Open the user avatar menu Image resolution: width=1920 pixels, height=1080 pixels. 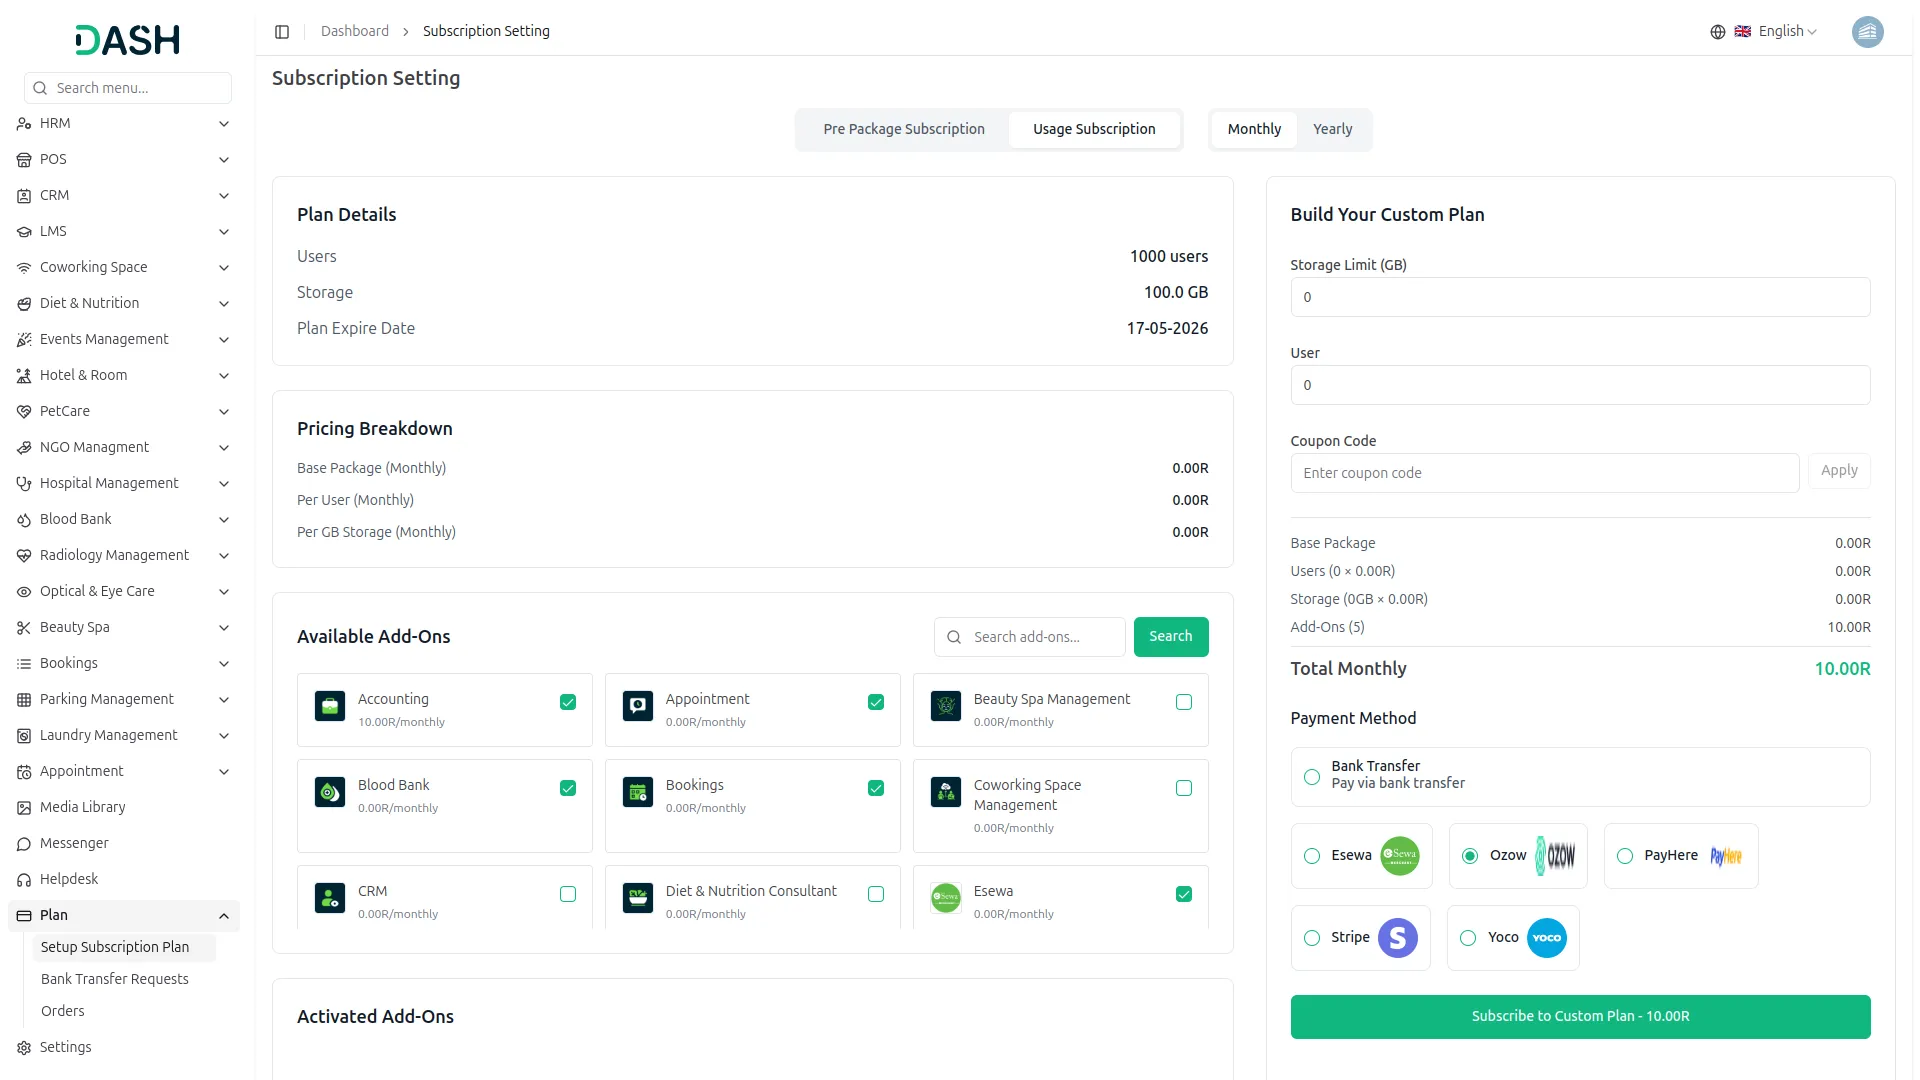click(1867, 31)
